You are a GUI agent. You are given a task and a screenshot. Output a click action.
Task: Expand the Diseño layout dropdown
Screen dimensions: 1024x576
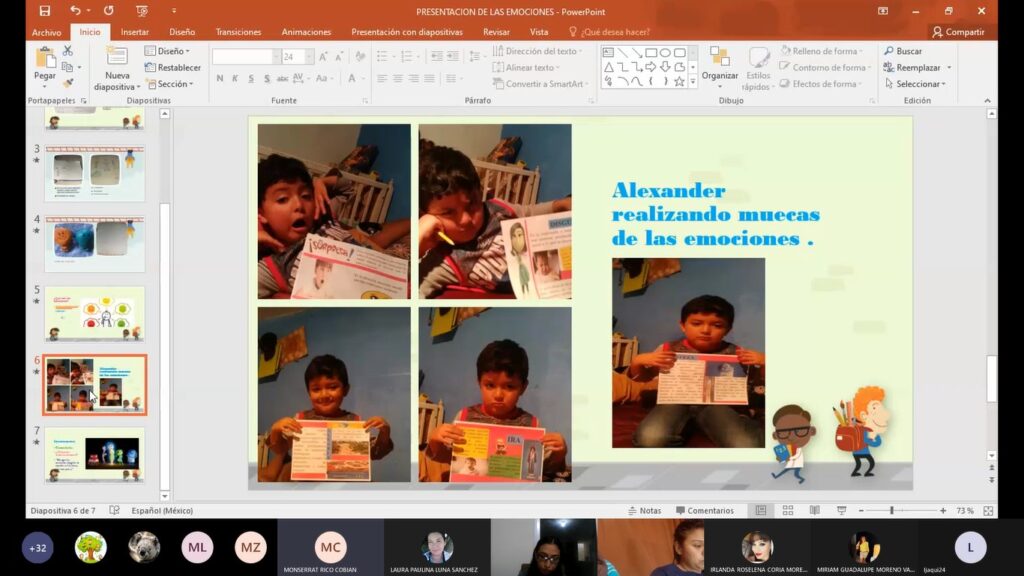(x=167, y=51)
